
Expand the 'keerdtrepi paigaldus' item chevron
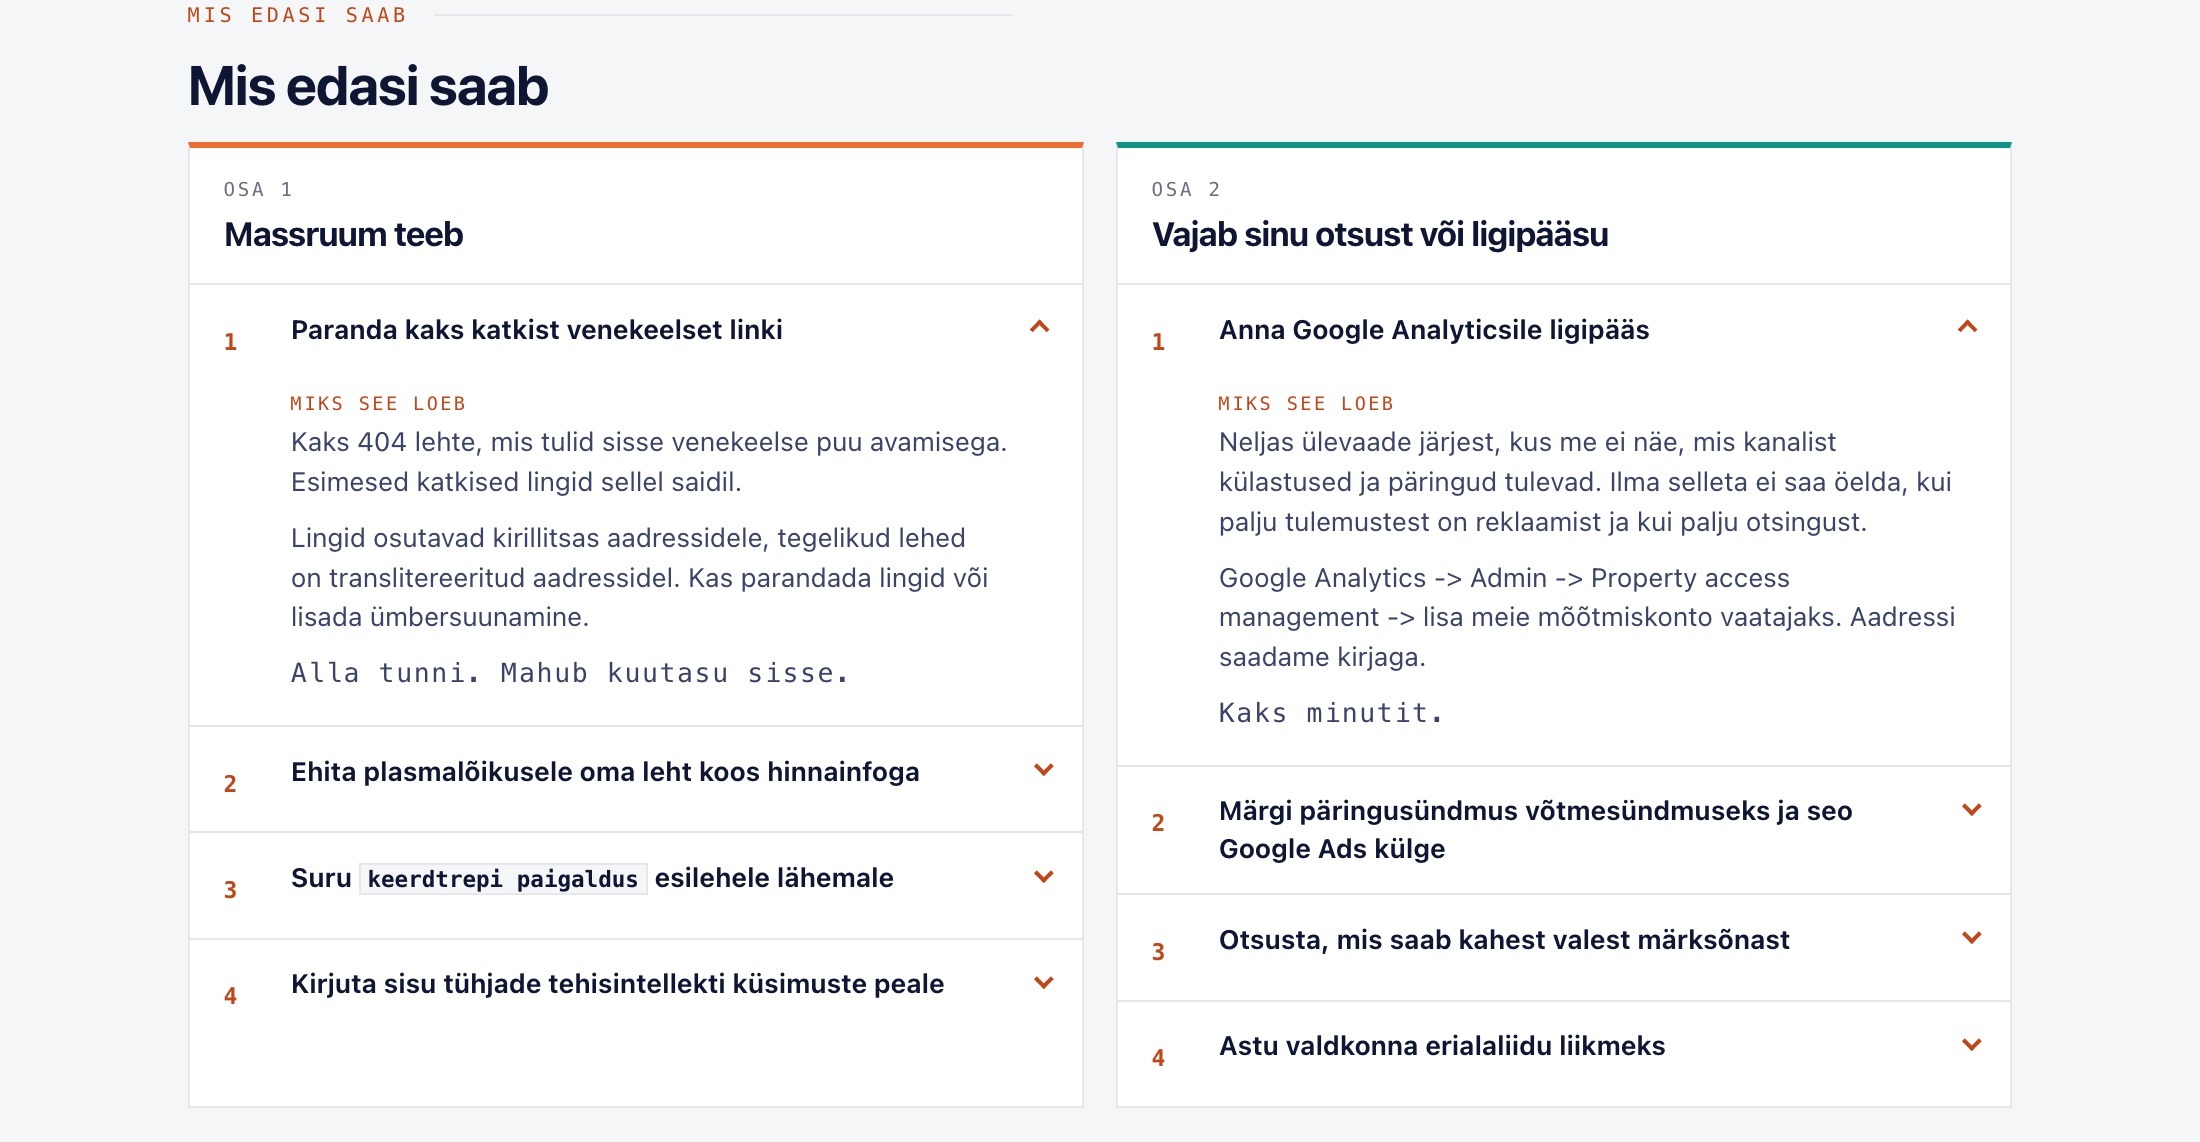coord(1043,877)
